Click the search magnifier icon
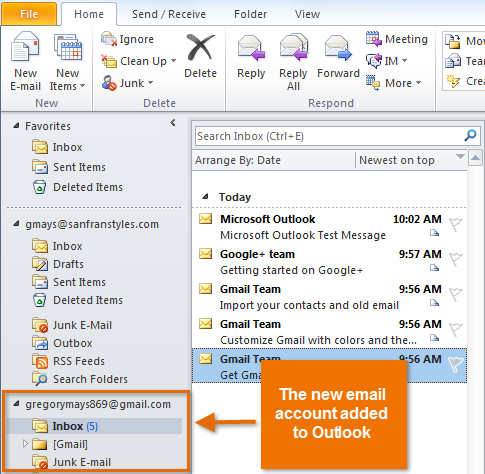The height and width of the screenshot is (474, 485). [x=470, y=136]
